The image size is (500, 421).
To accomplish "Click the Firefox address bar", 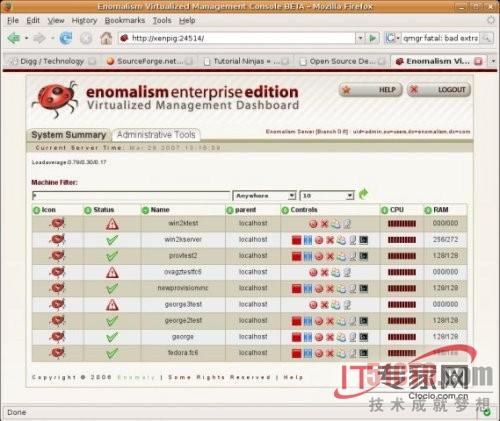I will click(x=237, y=38).
